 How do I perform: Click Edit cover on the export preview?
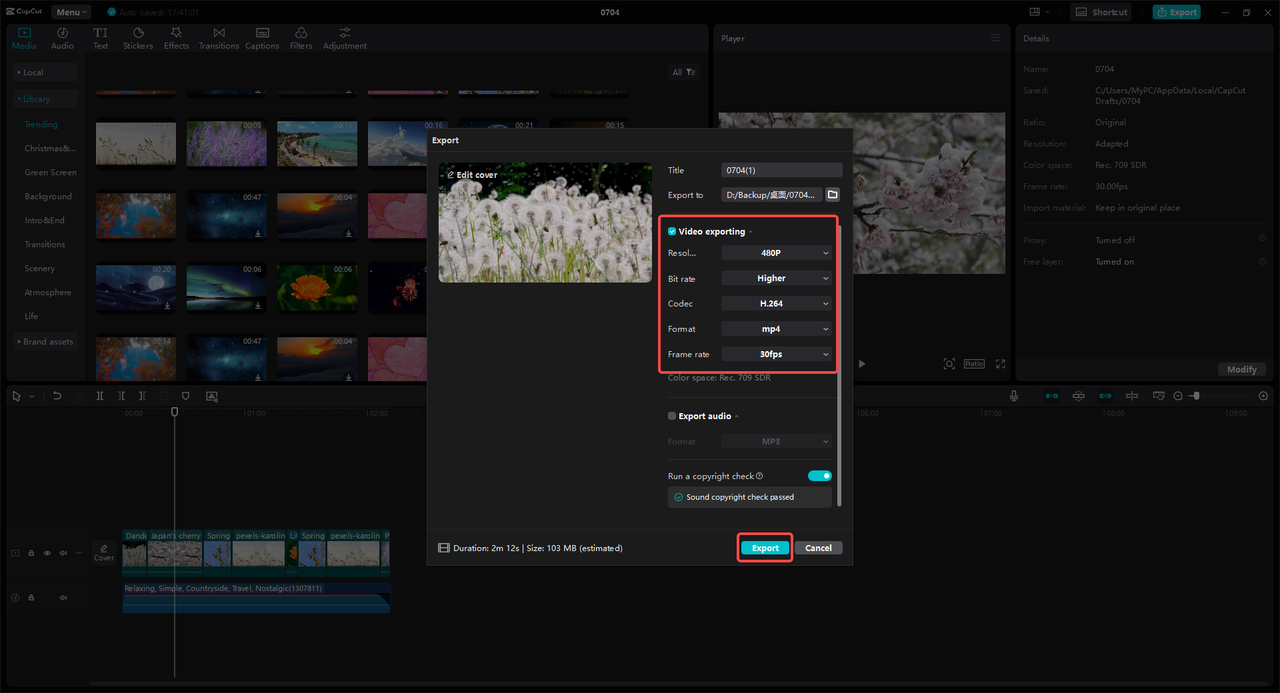(472, 175)
